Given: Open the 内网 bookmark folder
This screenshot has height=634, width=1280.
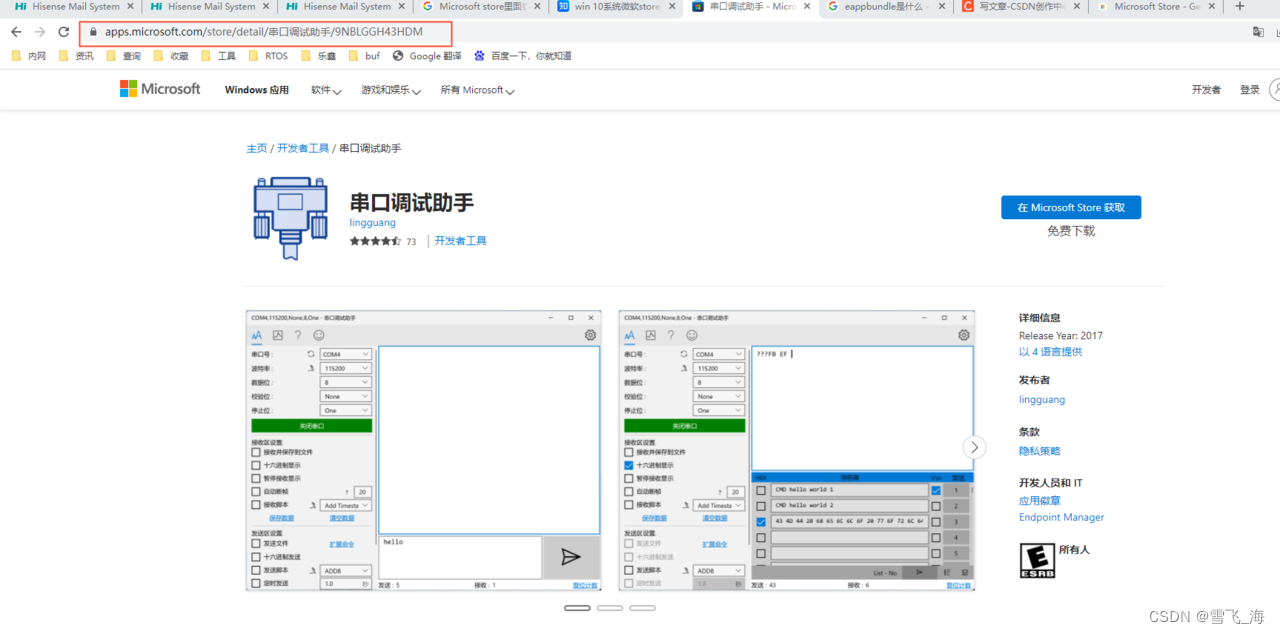Looking at the screenshot, I should tap(28, 56).
